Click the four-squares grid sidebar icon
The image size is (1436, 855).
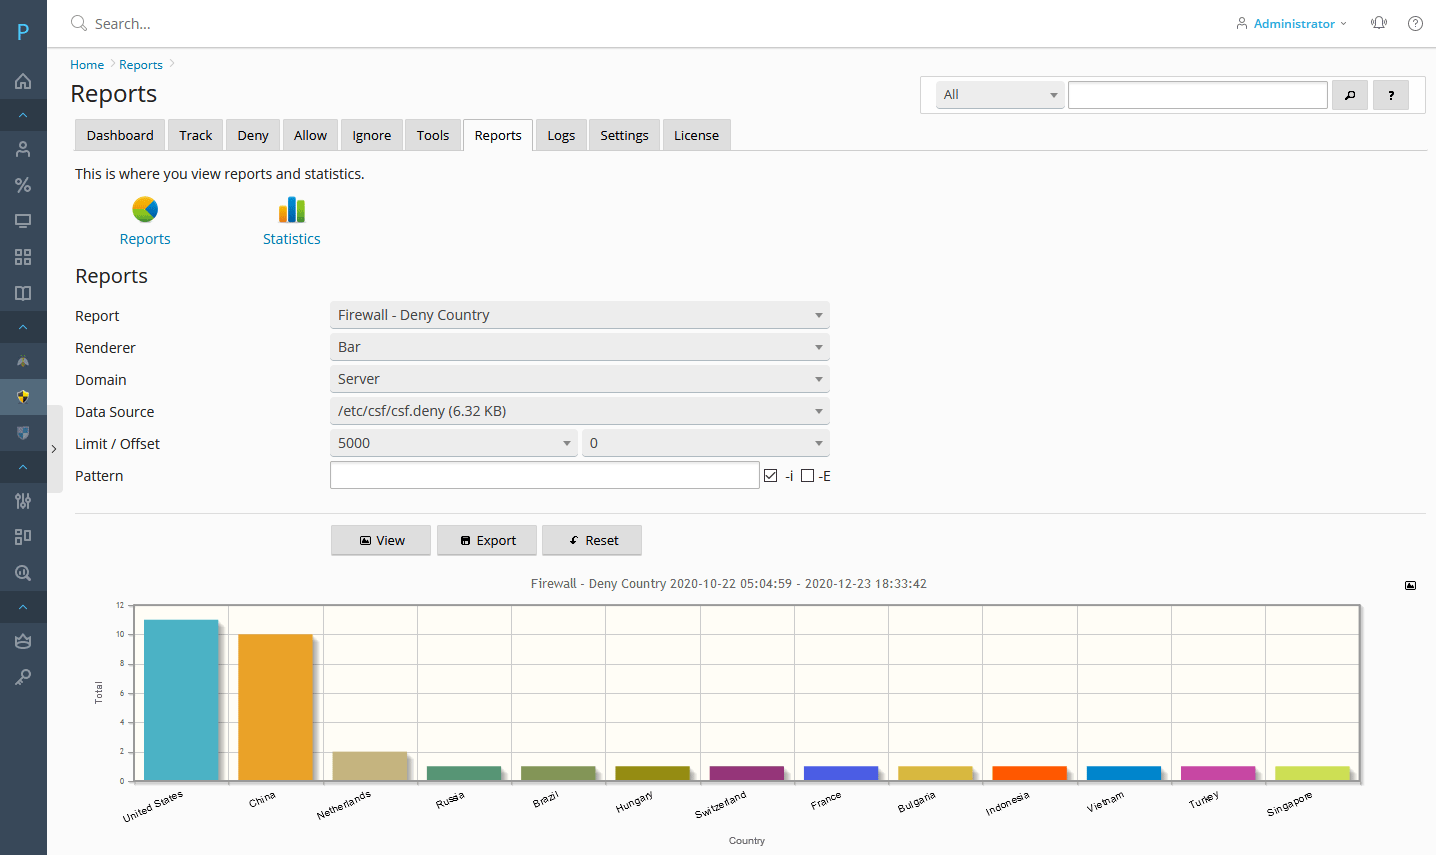[23, 257]
